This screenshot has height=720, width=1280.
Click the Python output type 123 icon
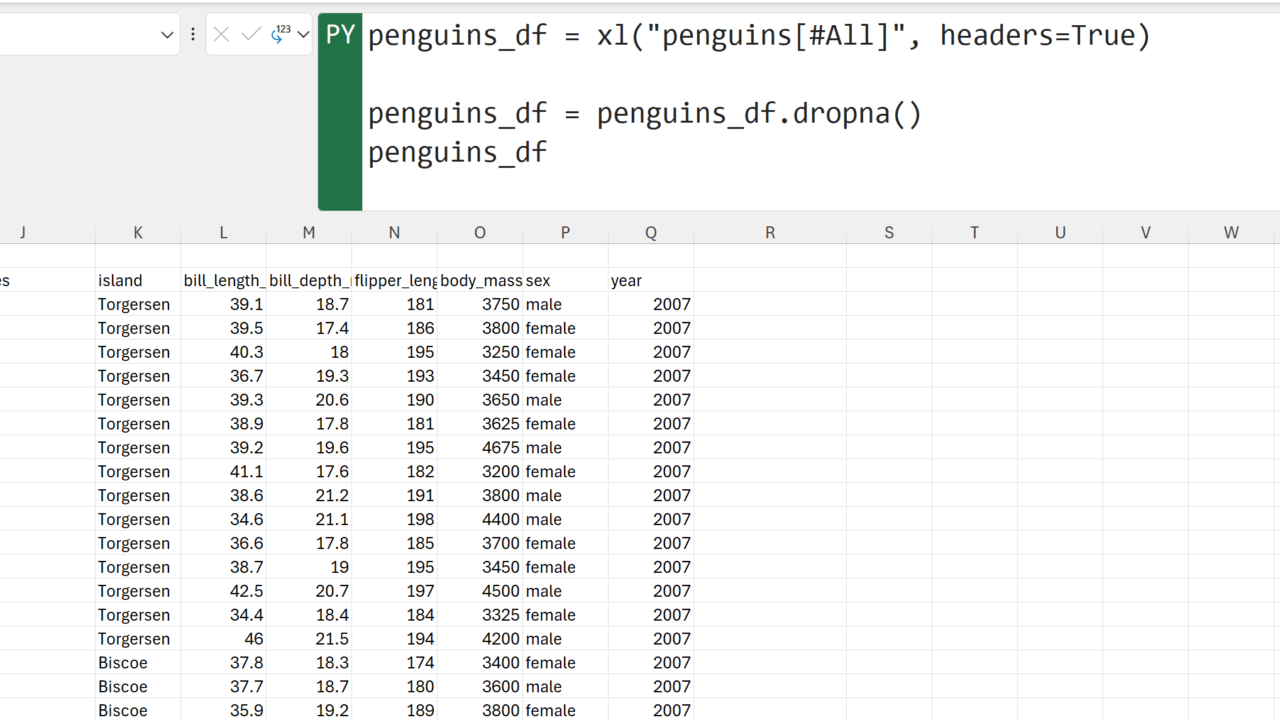pos(280,35)
